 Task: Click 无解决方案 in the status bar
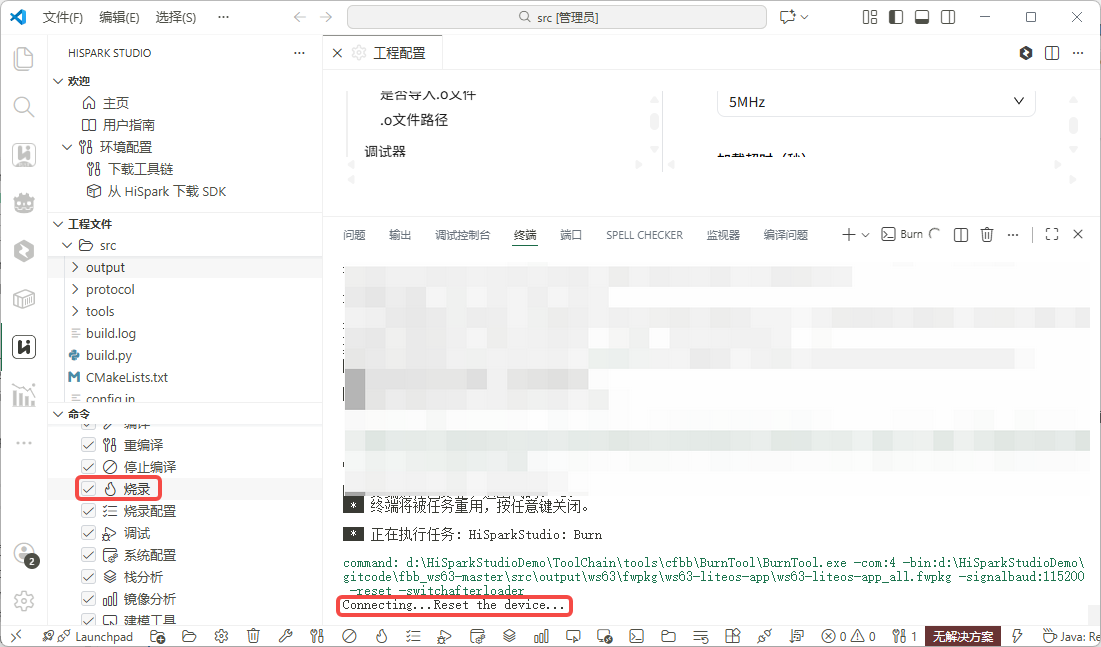tap(963, 636)
